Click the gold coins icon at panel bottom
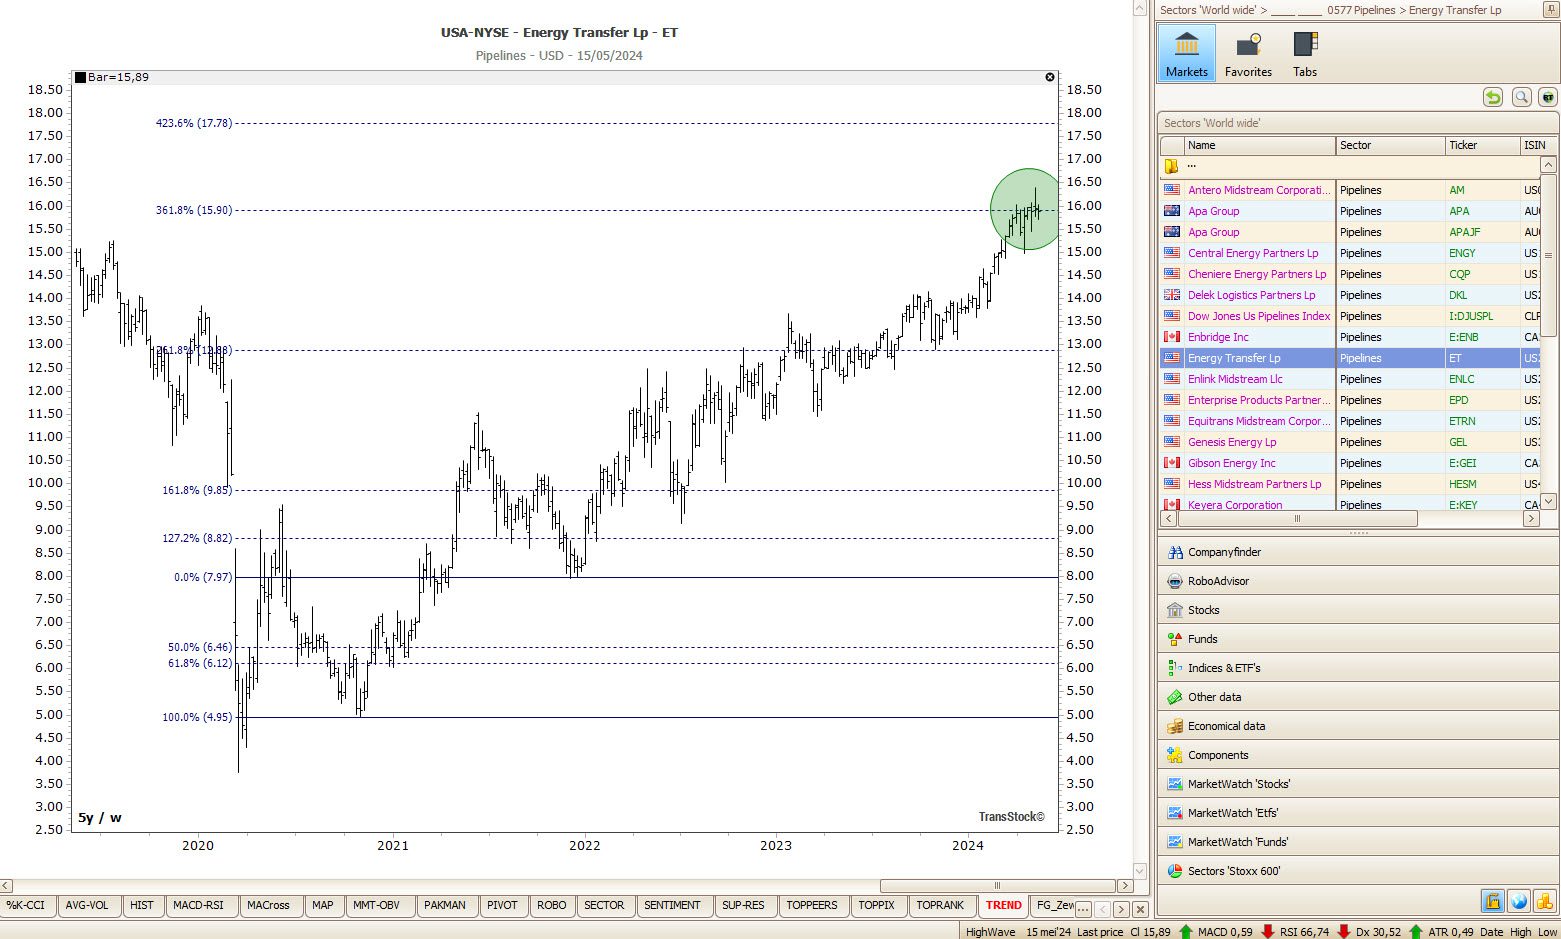The image size is (1561, 939). [x=1545, y=901]
